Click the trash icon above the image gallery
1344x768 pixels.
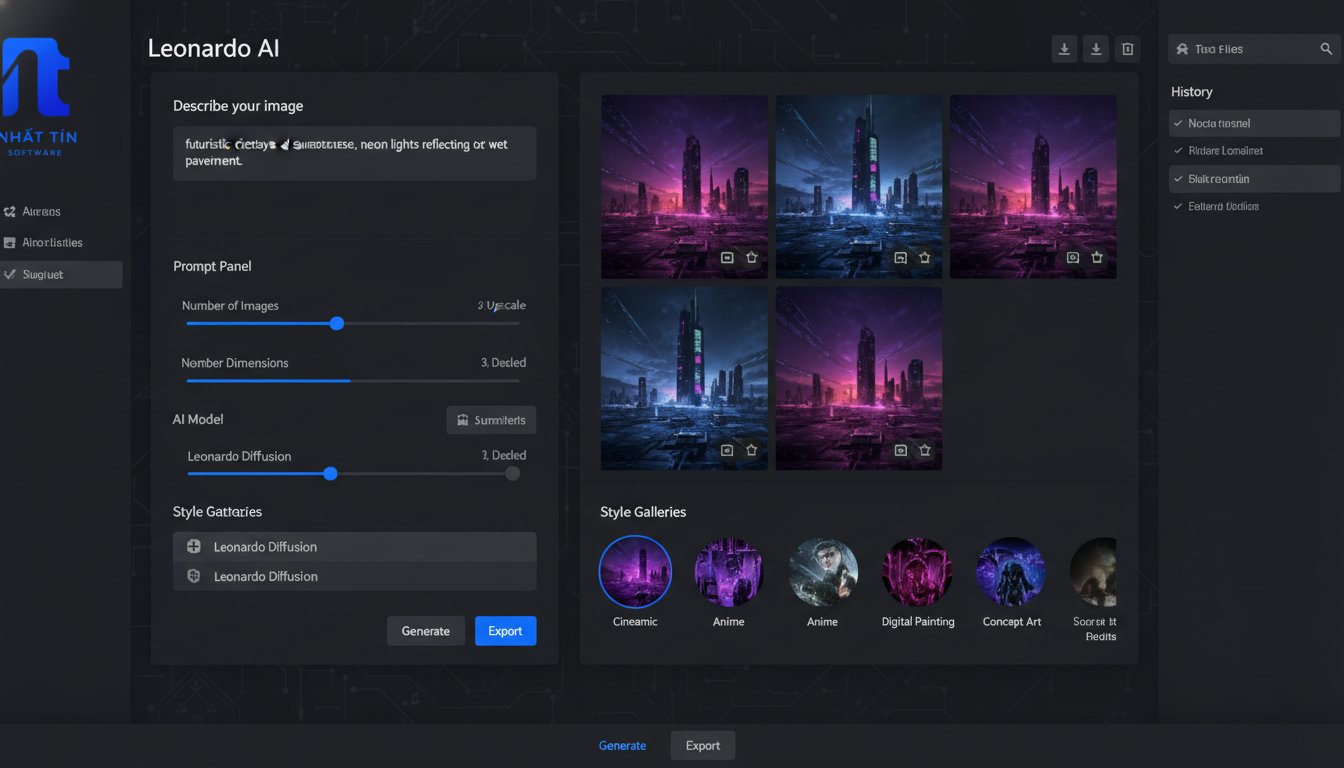click(x=1127, y=49)
